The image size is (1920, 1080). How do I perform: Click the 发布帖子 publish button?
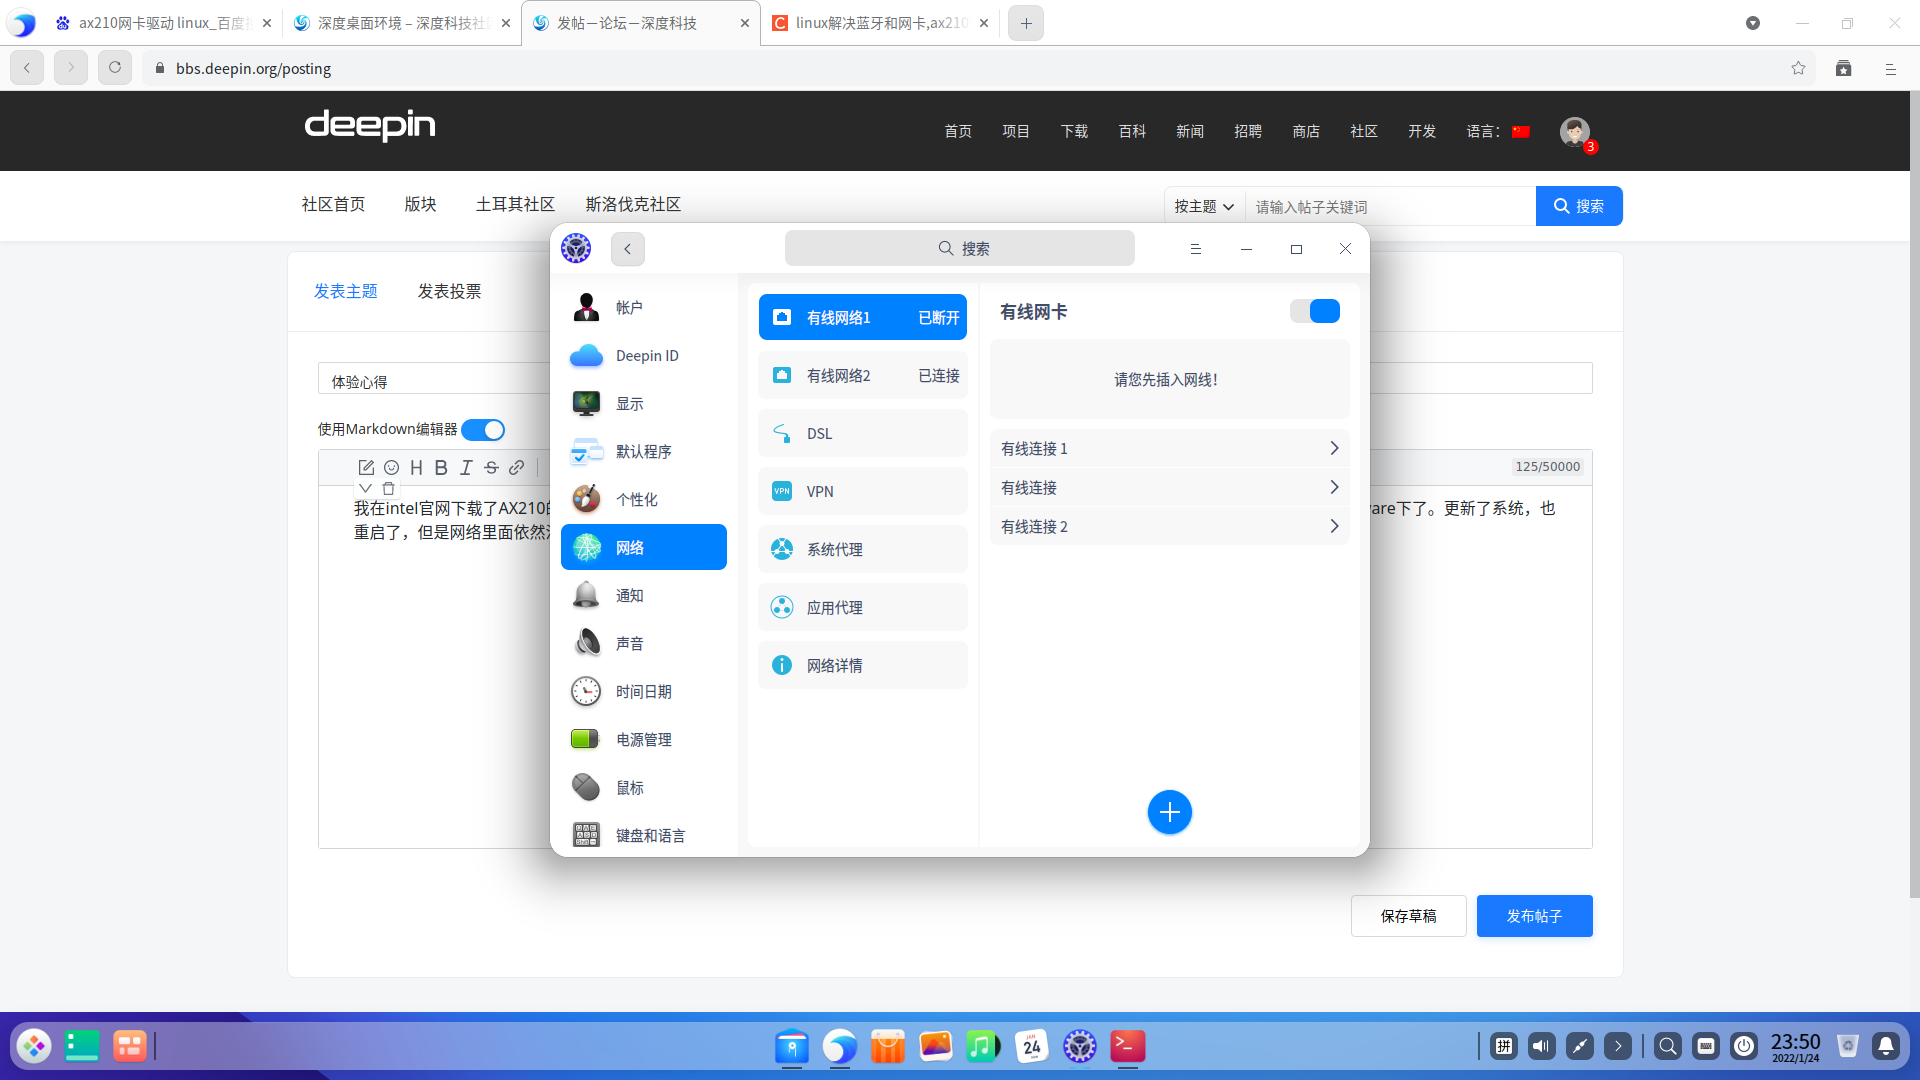(x=1535, y=915)
